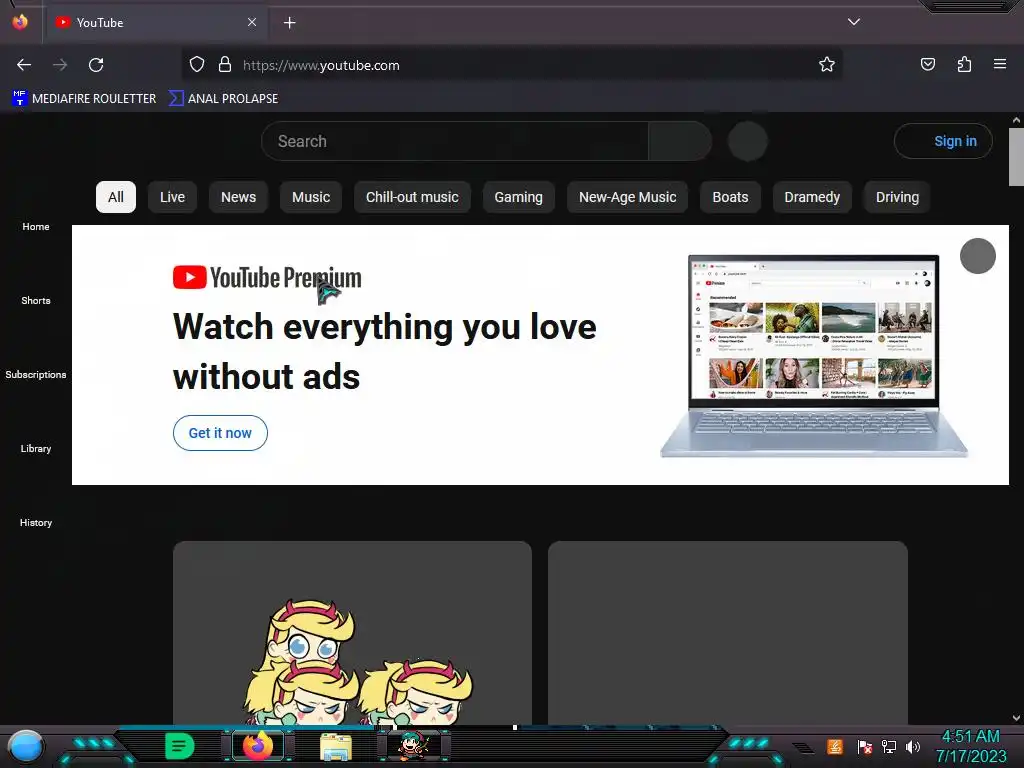Image resolution: width=1024 pixels, height=768 pixels.
Task: Select the Chill-out music chip
Action: [x=412, y=197]
